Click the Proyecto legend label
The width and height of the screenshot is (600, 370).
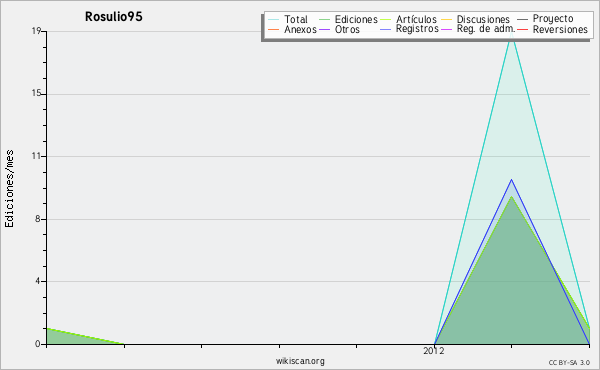(x=553, y=19)
